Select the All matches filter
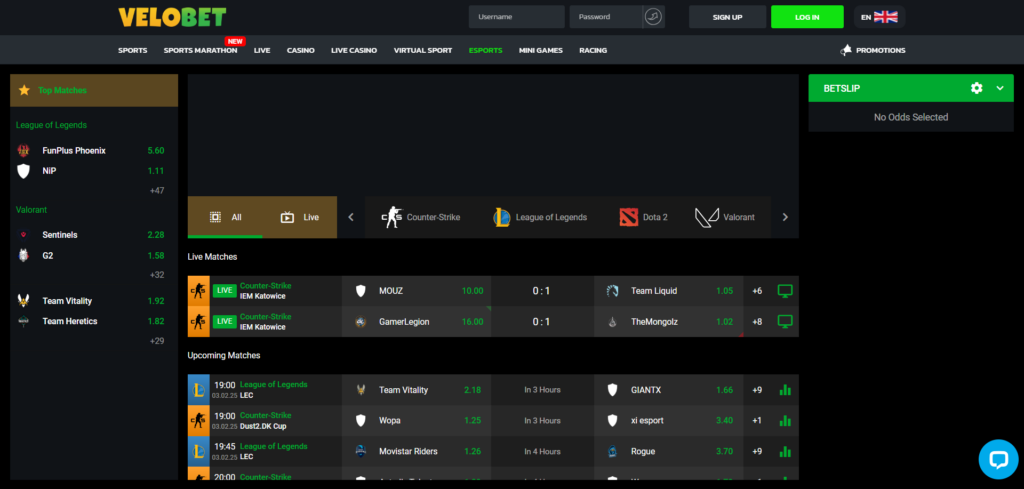This screenshot has width=1024, height=489. pos(225,217)
